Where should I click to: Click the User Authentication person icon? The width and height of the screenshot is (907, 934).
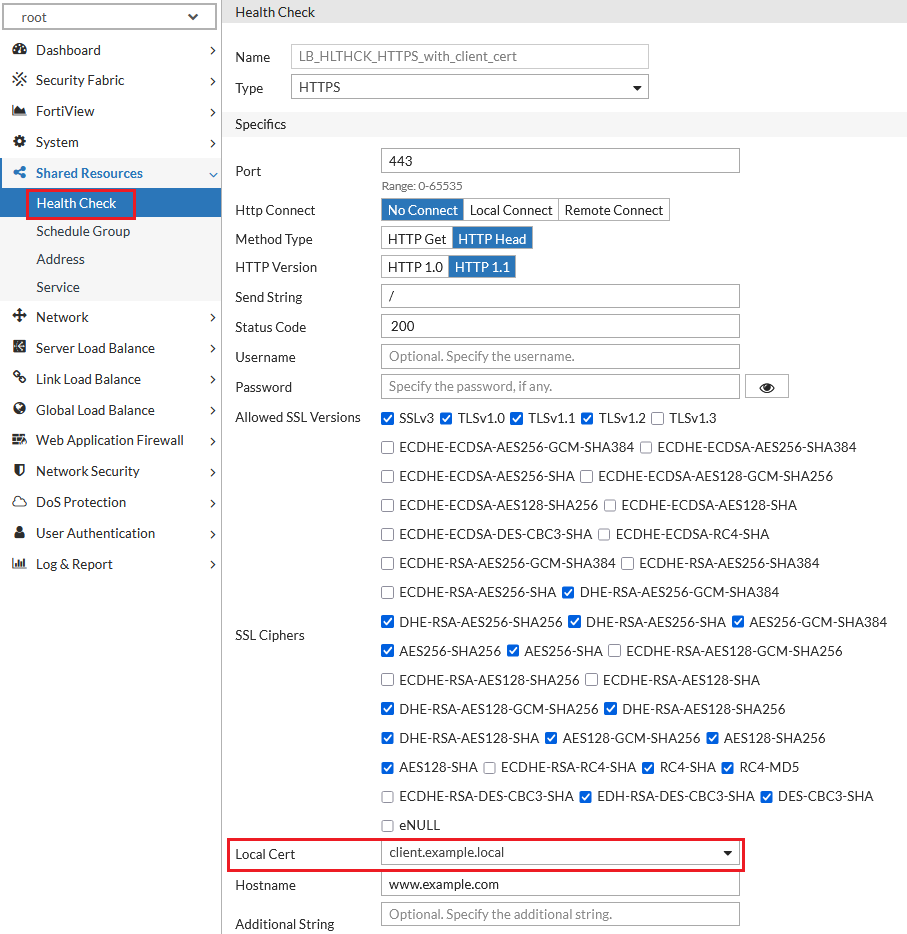pyautogui.click(x=20, y=533)
